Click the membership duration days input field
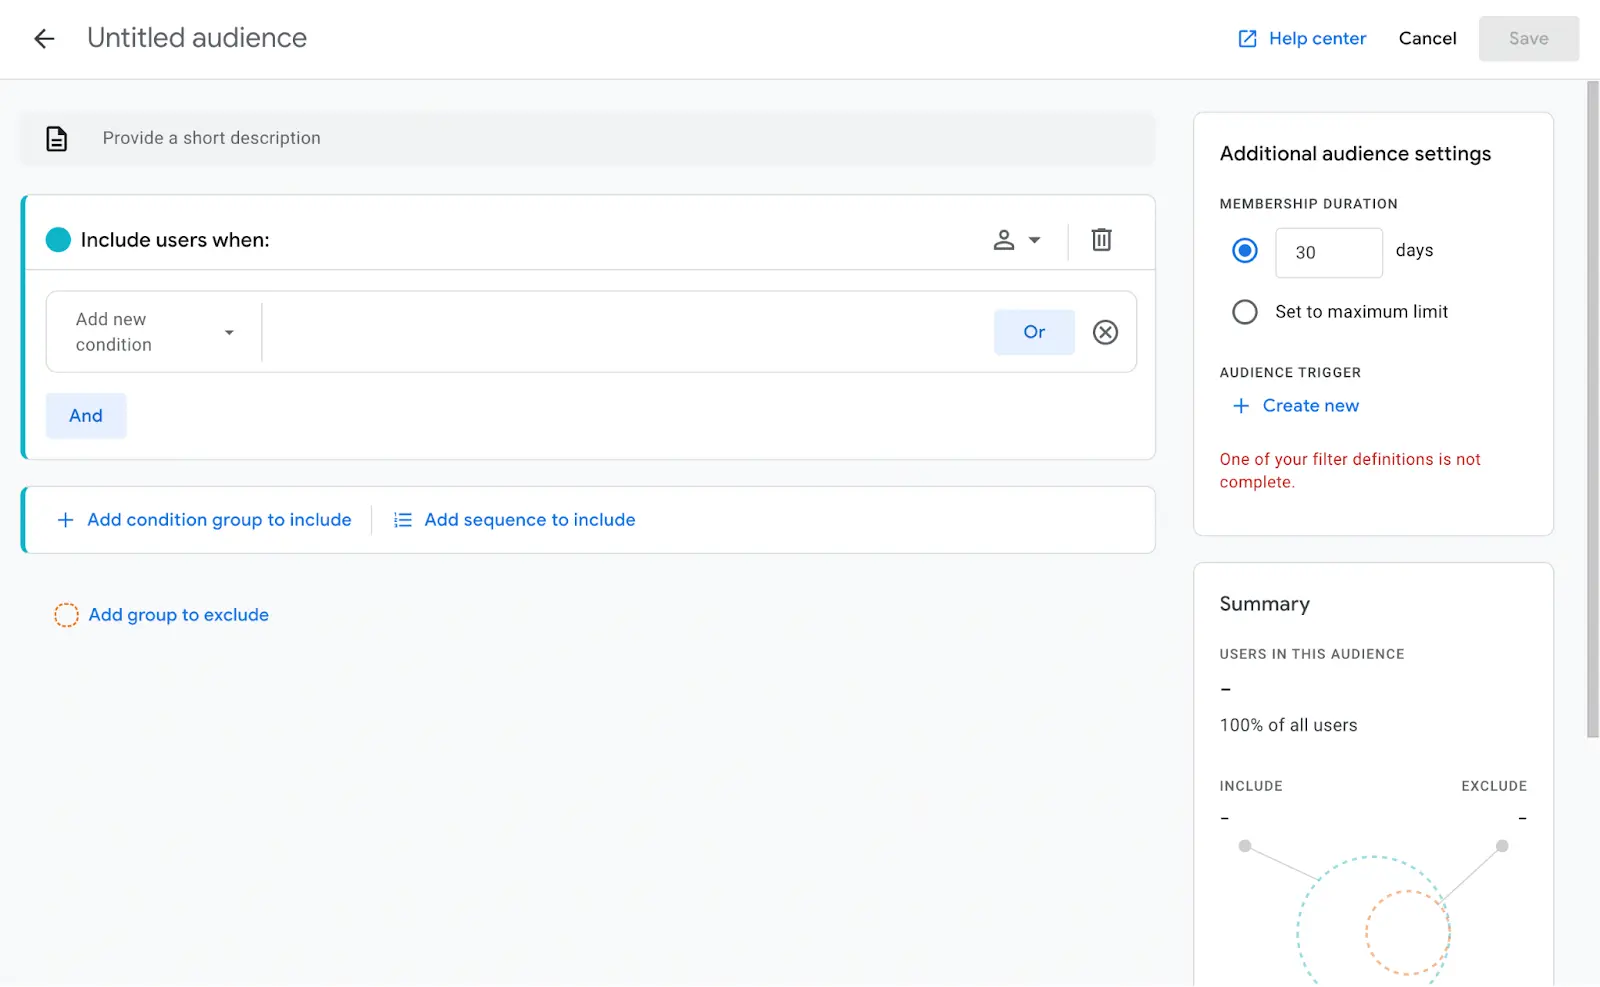Viewport: 1600px width, 987px height. click(1329, 253)
